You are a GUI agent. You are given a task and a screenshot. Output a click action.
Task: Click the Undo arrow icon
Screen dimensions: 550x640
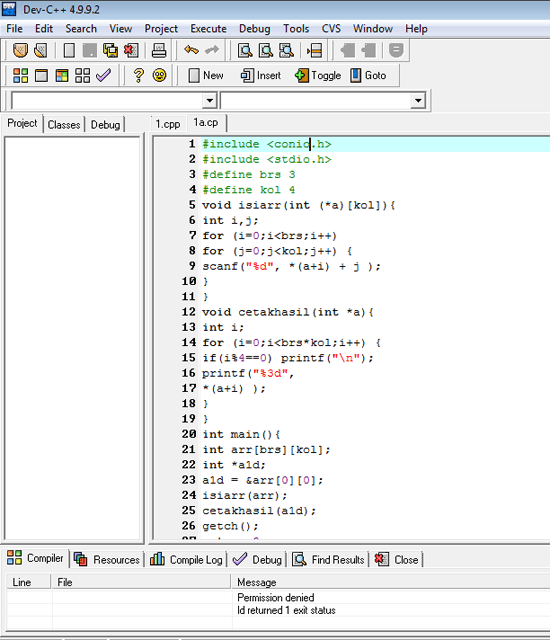(191, 50)
